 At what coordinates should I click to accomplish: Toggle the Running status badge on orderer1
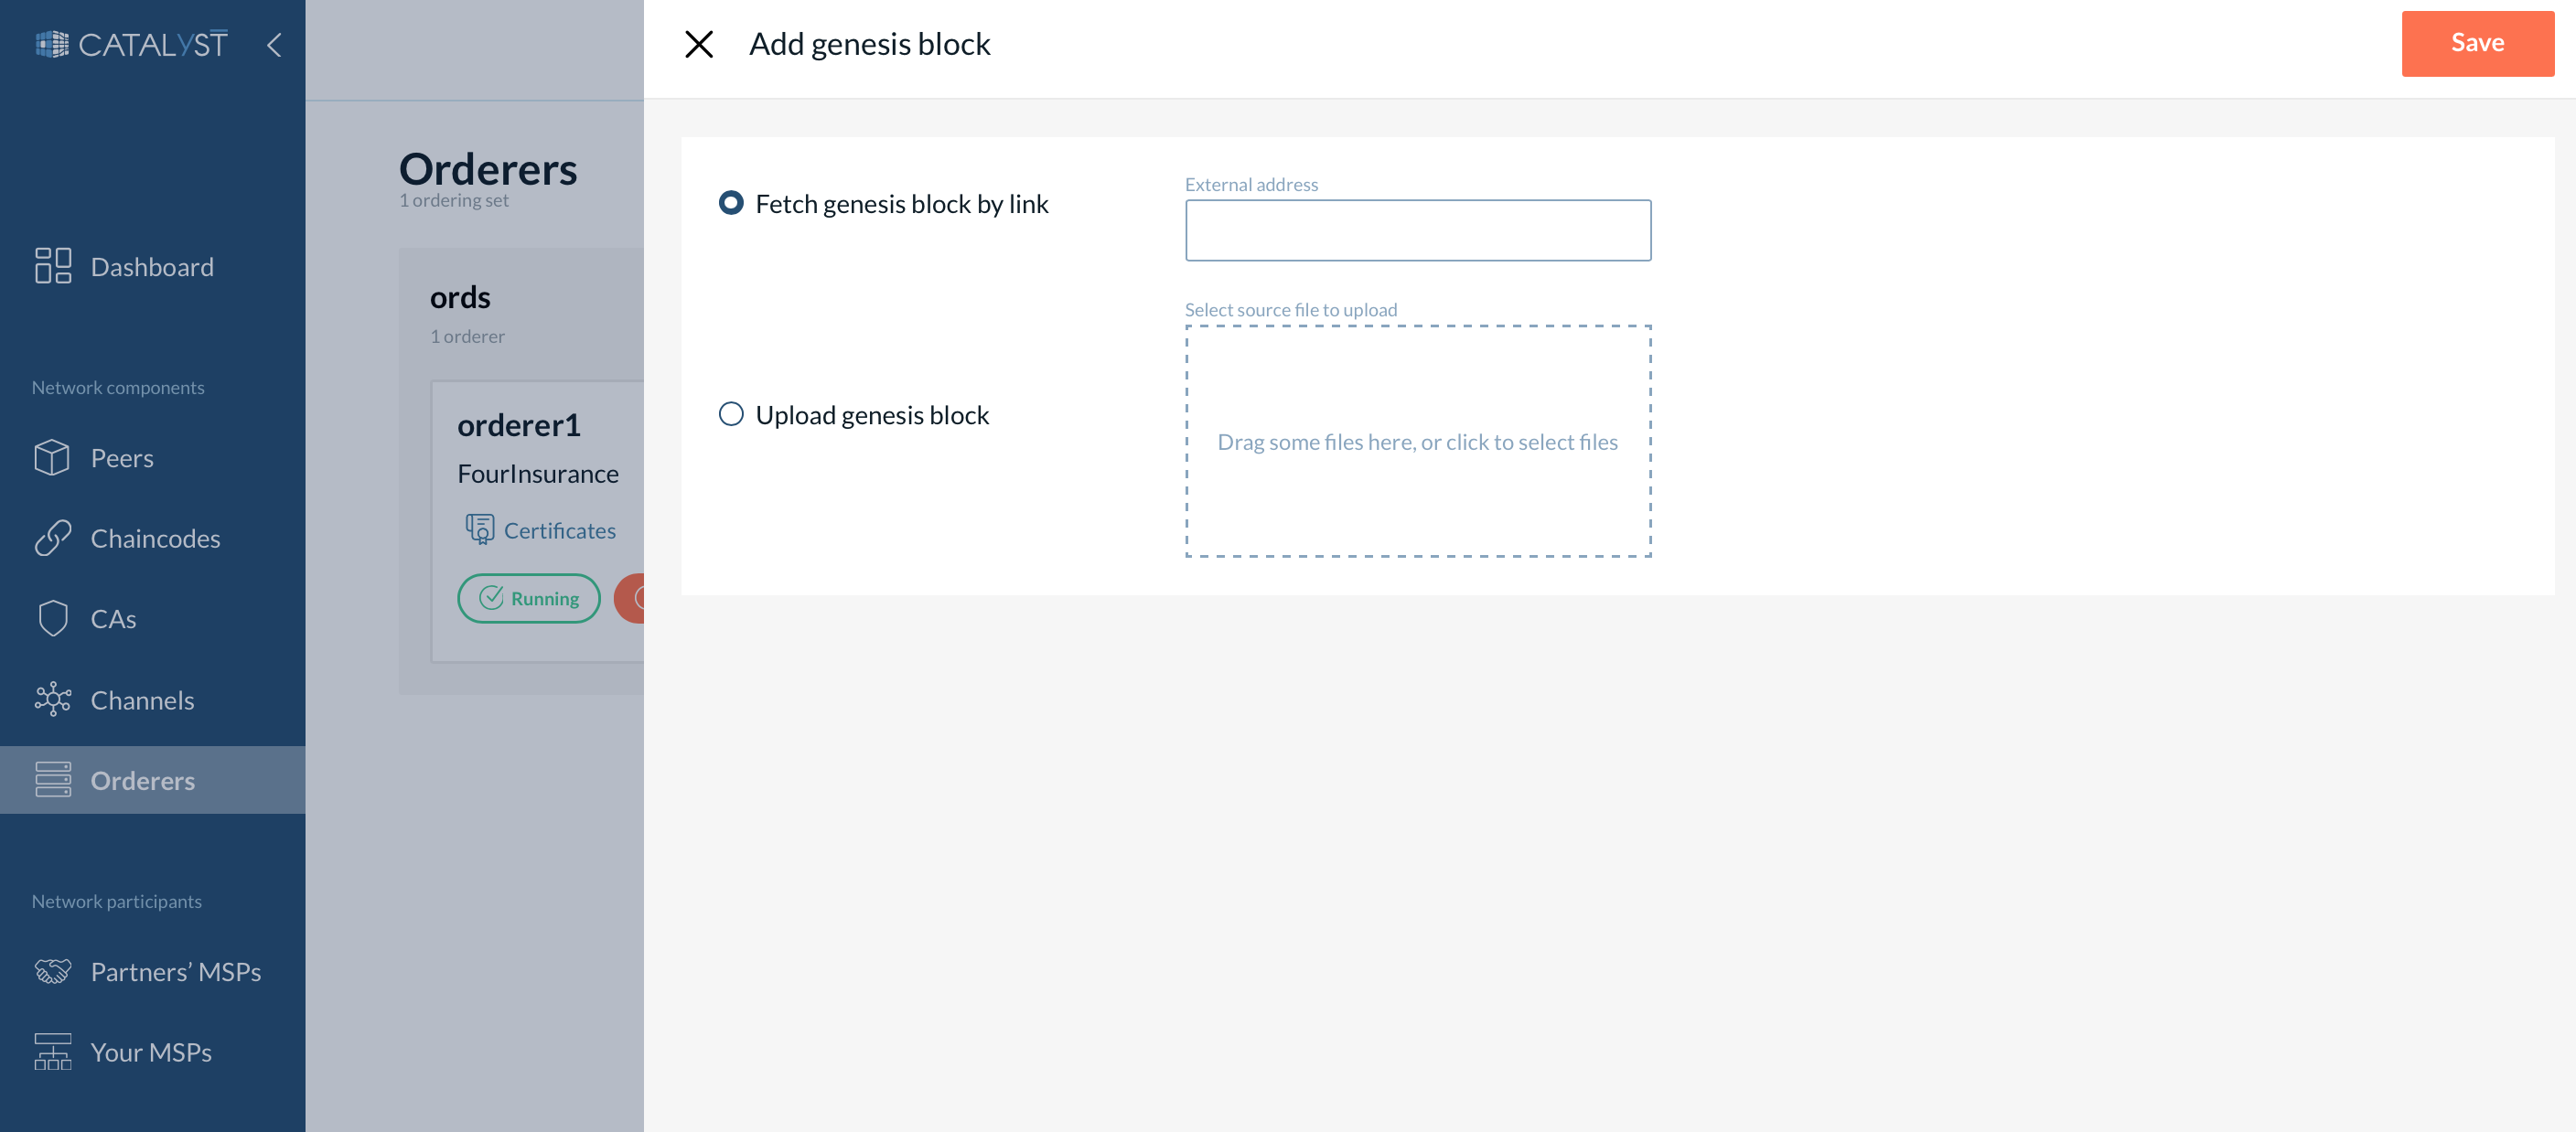[x=529, y=597]
